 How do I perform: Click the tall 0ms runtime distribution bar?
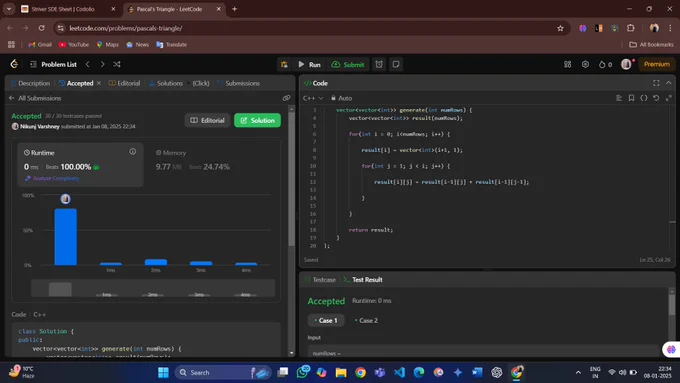65,237
